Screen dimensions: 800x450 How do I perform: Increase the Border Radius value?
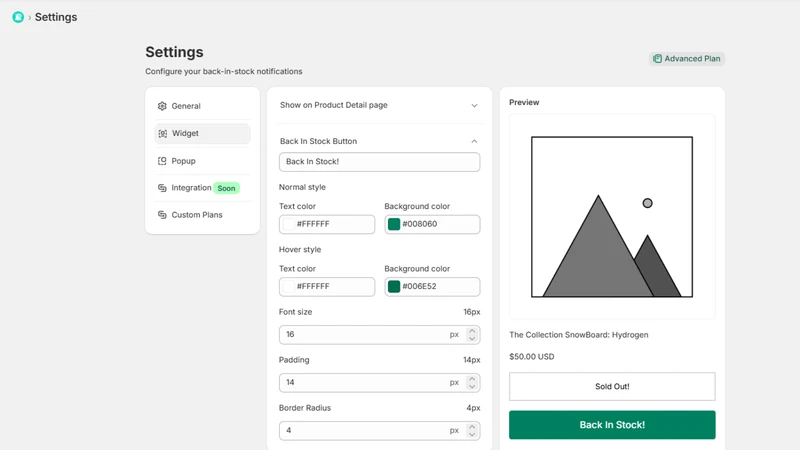(x=472, y=427)
